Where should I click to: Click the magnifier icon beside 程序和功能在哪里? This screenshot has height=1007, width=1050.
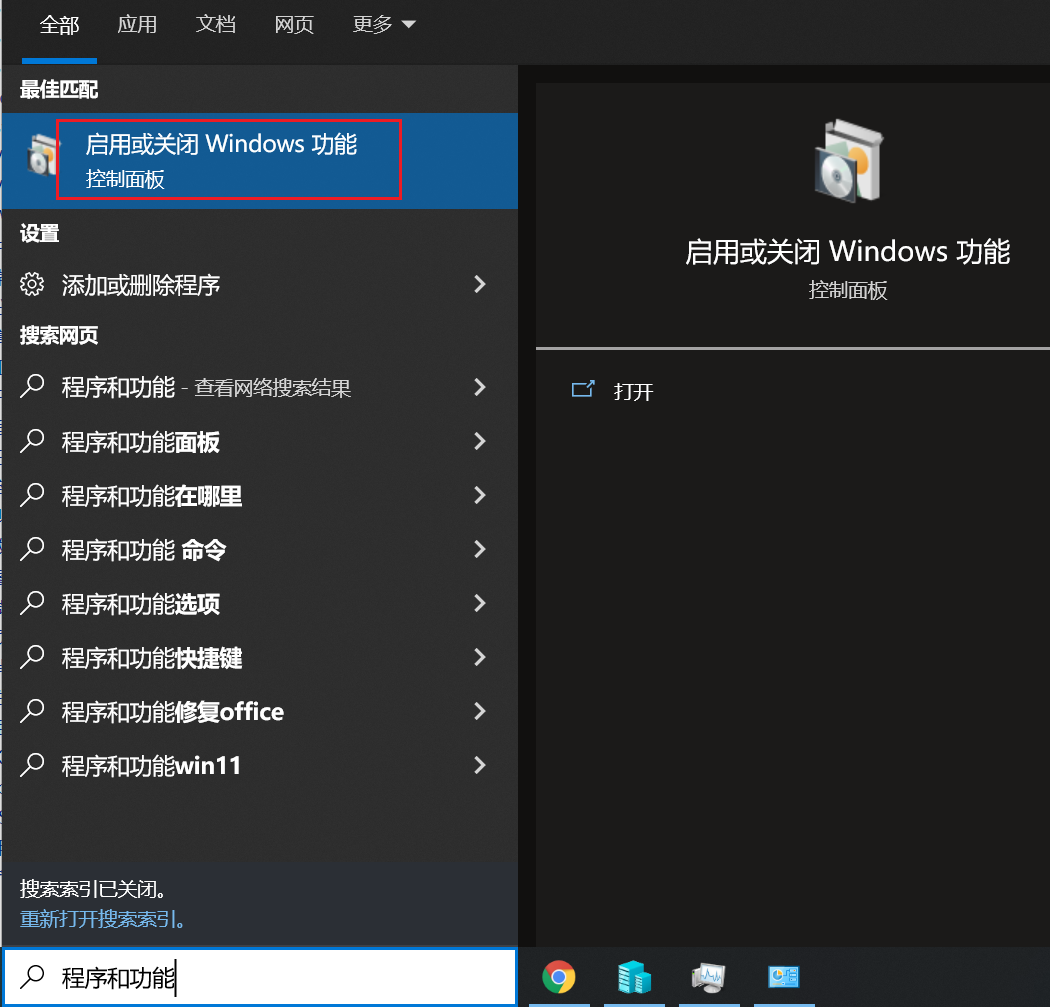[x=32, y=495]
